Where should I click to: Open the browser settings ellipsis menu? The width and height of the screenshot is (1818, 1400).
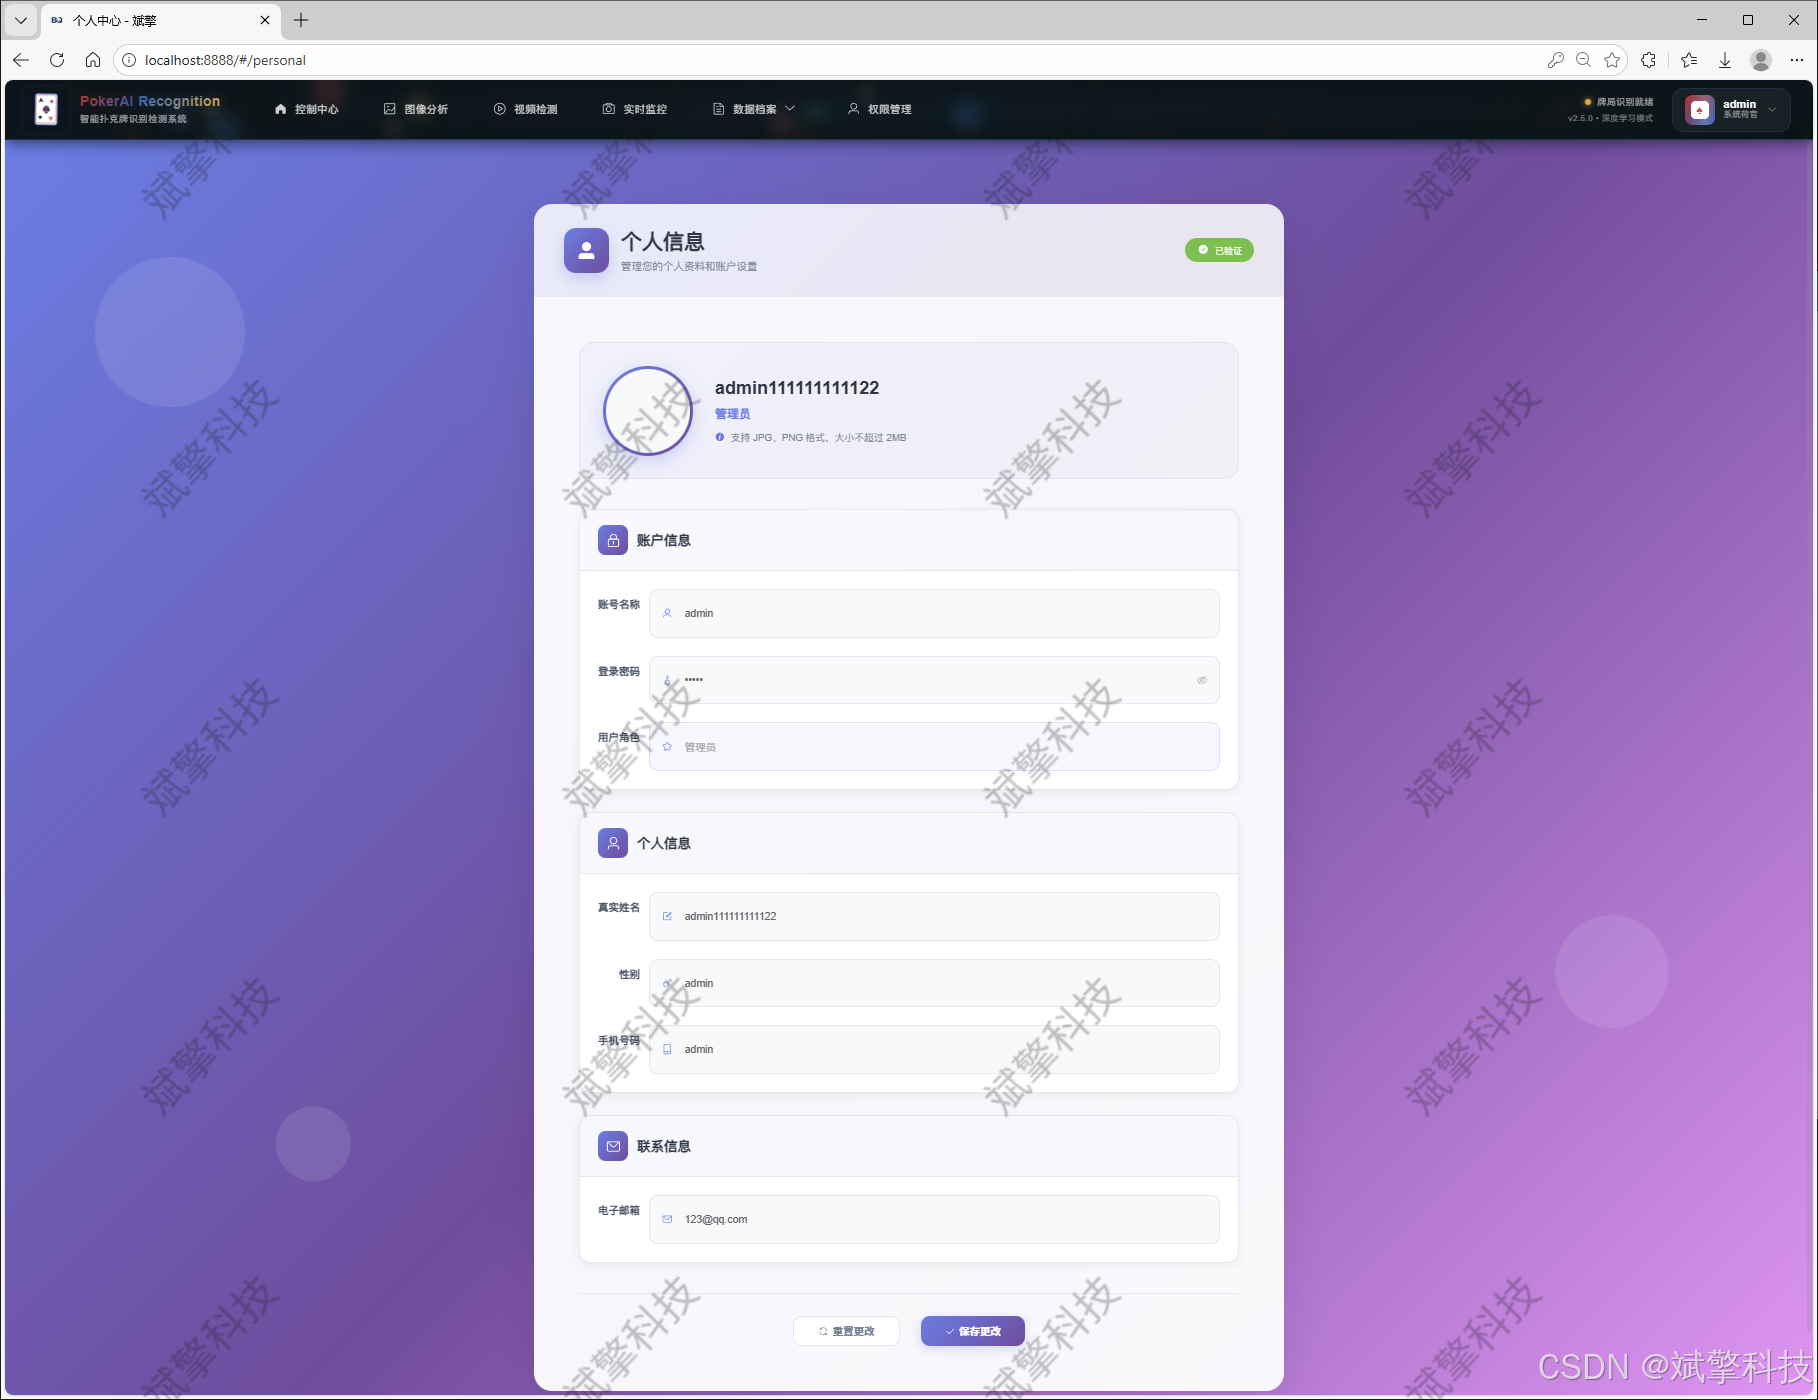click(1797, 60)
